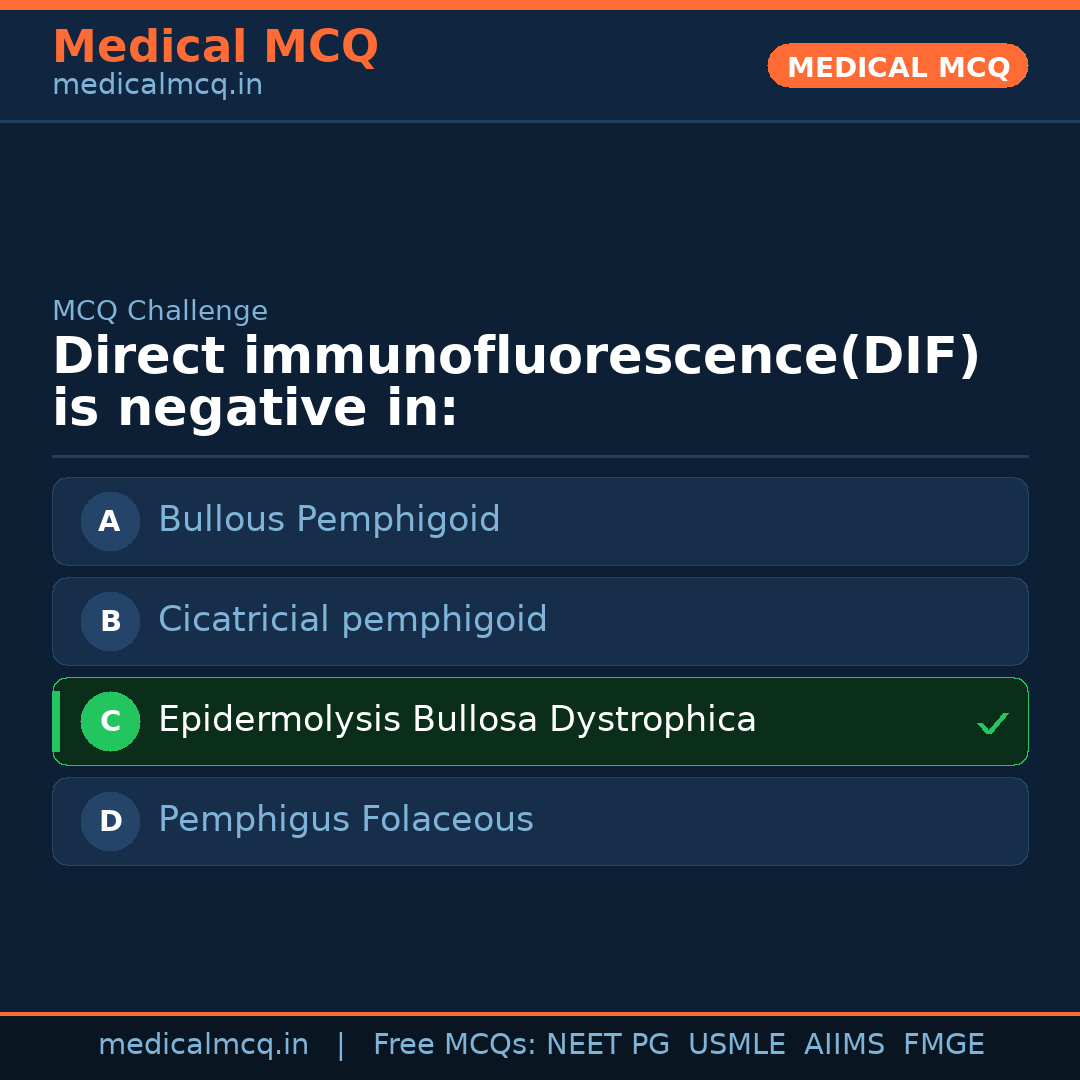Choose the Cicatricial pemphigoid answer text
This screenshot has height=1080, width=1080.
[x=352, y=620]
